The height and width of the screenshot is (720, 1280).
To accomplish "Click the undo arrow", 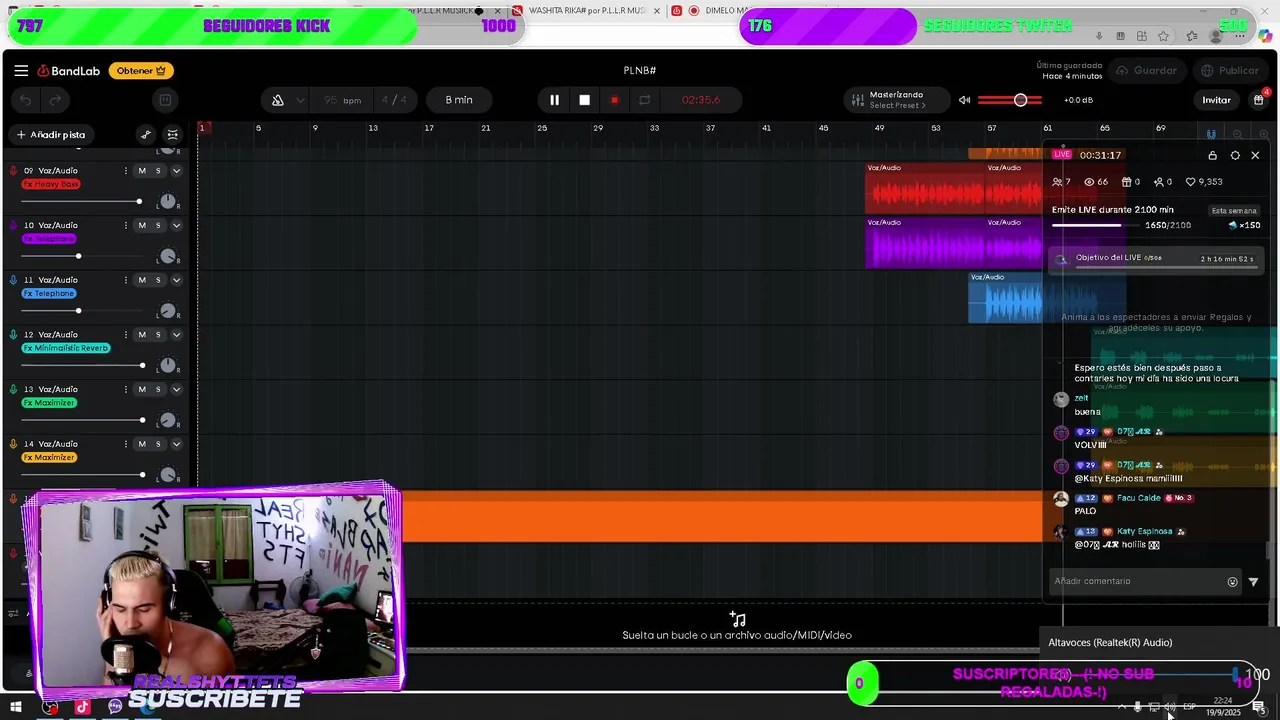I will coord(25,100).
